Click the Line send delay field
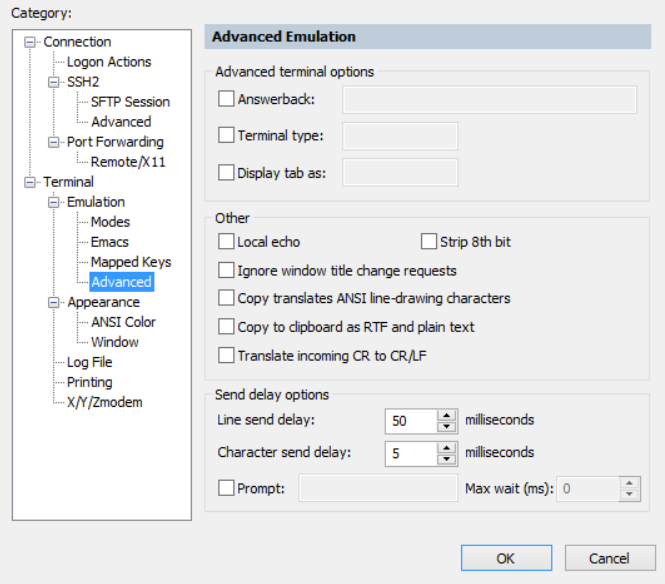The image size is (665, 584). [x=411, y=421]
